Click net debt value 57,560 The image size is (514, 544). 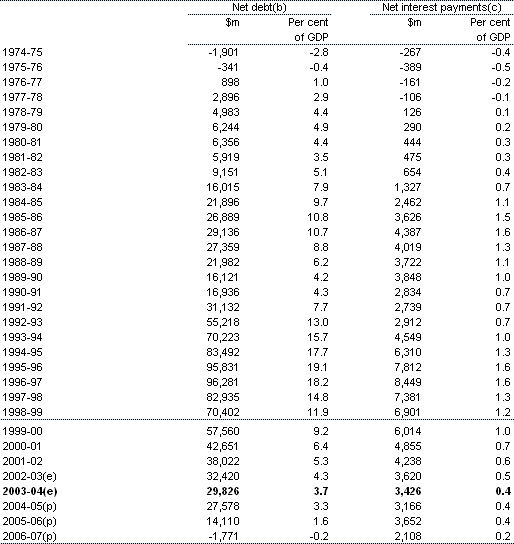click(x=223, y=431)
